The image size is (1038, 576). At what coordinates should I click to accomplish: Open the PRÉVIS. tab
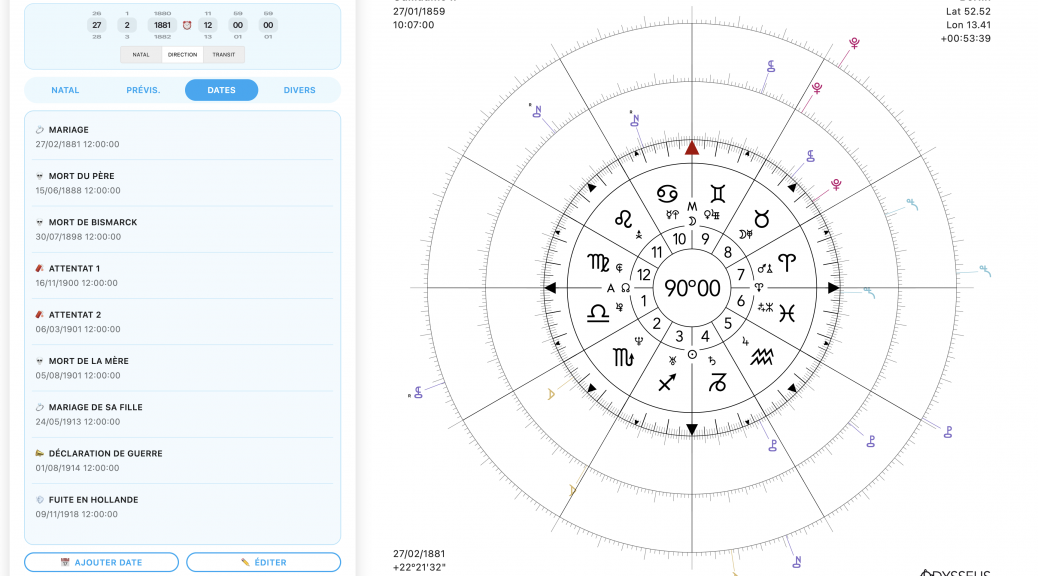(143, 90)
